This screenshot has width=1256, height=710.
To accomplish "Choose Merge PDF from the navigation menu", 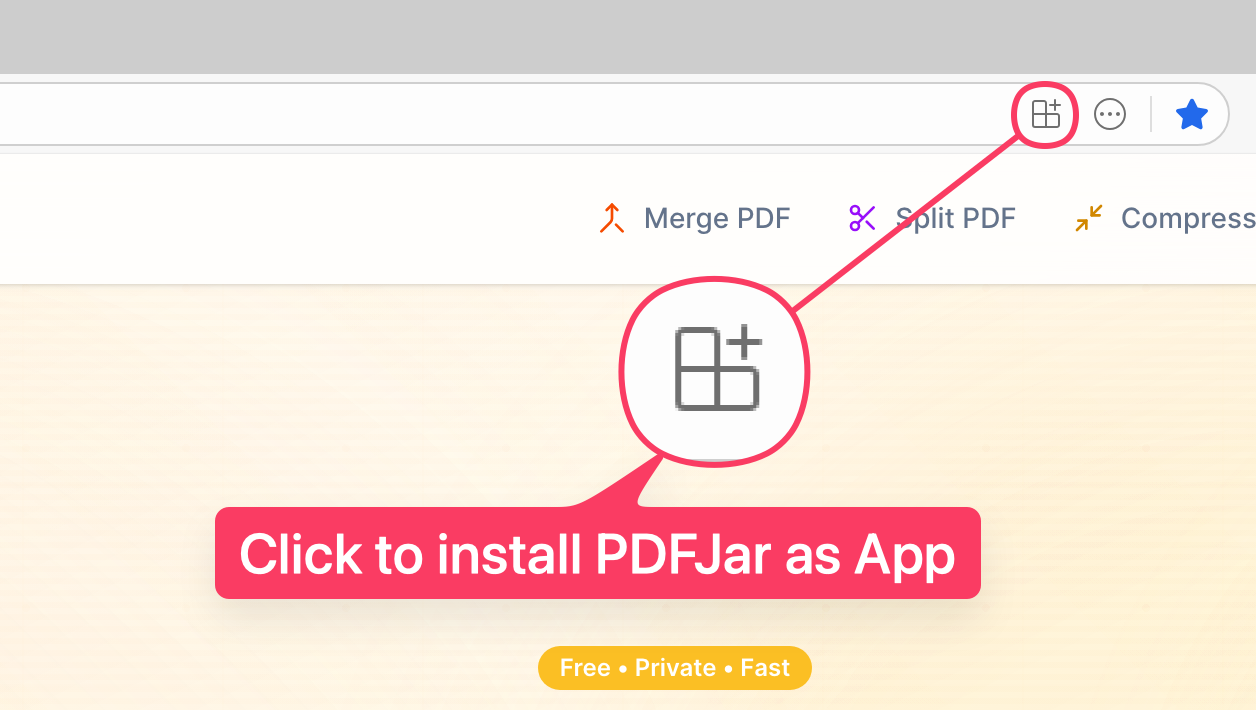I will pyautogui.click(x=716, y=218).
